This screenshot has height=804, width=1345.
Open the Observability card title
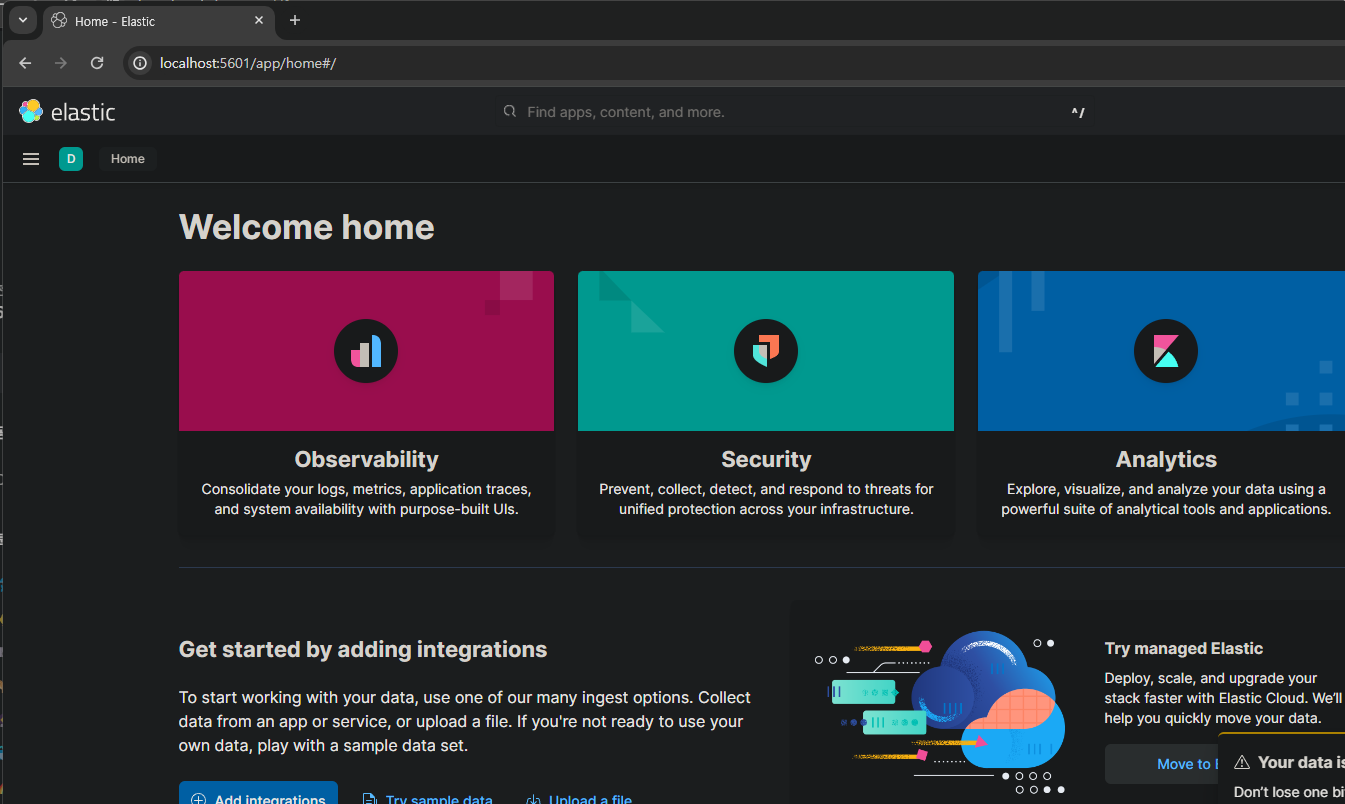[x=366, y=459]
